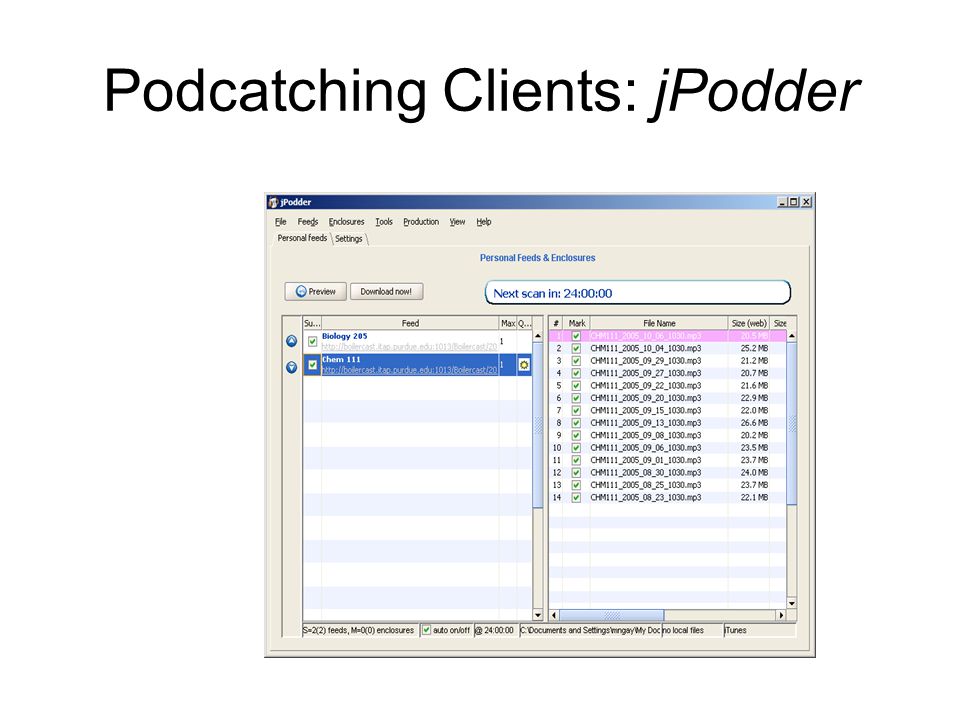This screenshot has height=720, width=960.
Task: Select file CHM111_2005_09_06_1030.mp3
Action: (x=645, y=448)
